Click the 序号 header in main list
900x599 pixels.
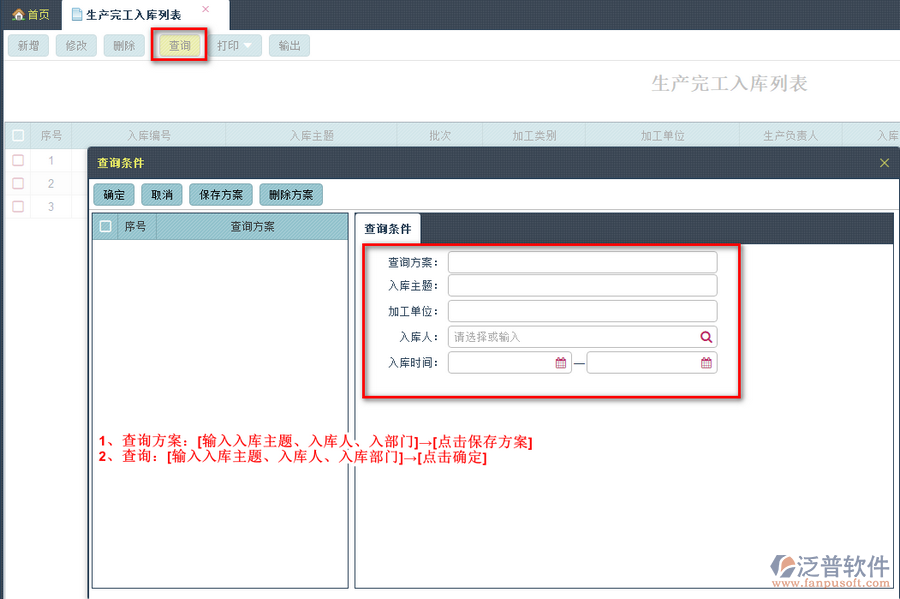(x=51, y=135)
